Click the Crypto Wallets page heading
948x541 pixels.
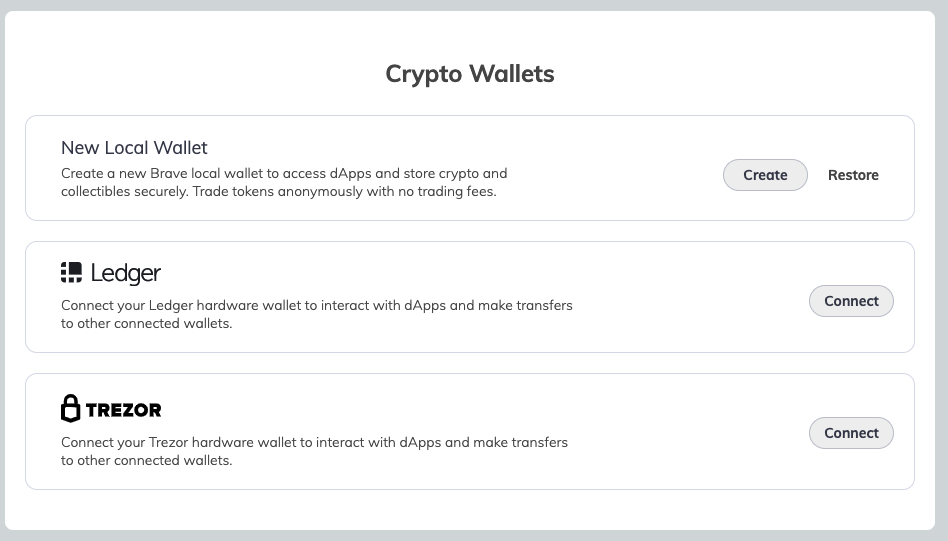(470, 74)
